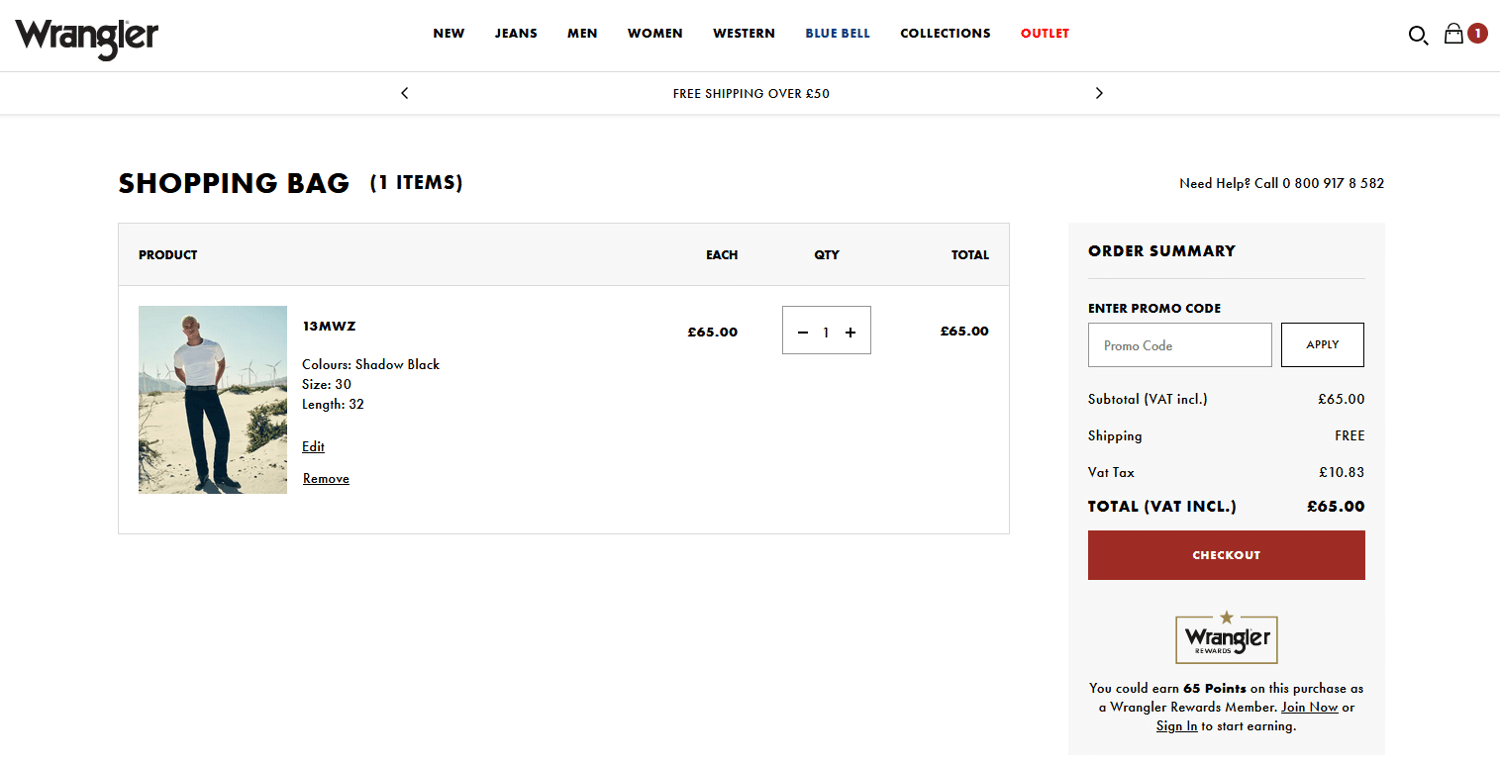Click the SHOPPING BAG heading
The height and width of the screenshot is (764, 1500).
[x=234, y=183]
